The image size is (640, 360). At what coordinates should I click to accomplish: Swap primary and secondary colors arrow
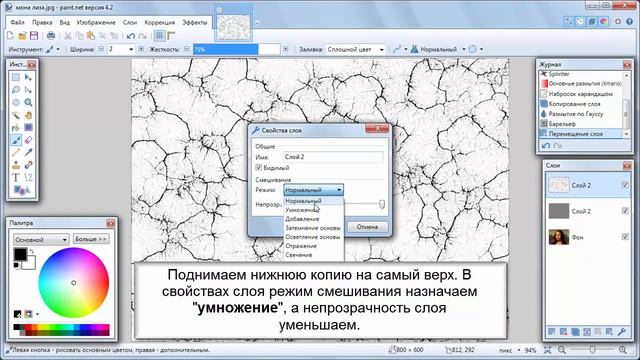tap(31, 251)
